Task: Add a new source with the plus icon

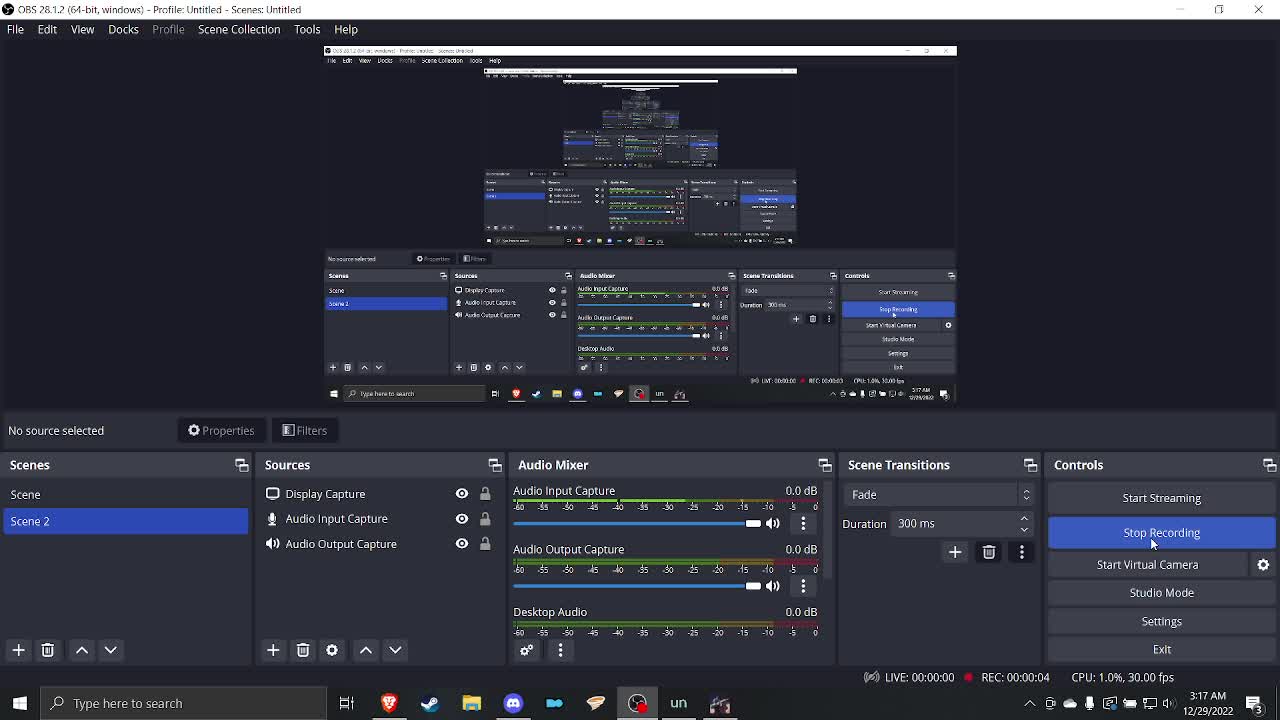Action: (x=273, y=650)
